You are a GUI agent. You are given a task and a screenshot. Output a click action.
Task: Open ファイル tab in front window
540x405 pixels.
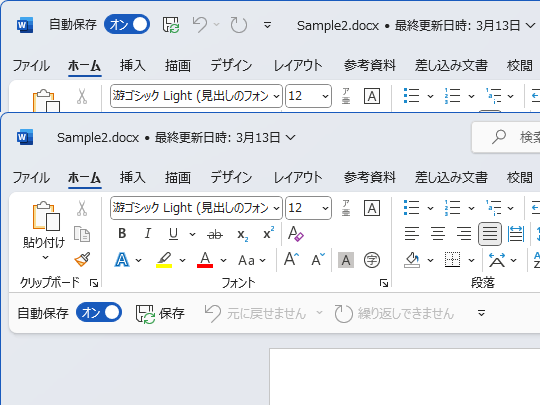pyautogui.click(x=31, y=178)
